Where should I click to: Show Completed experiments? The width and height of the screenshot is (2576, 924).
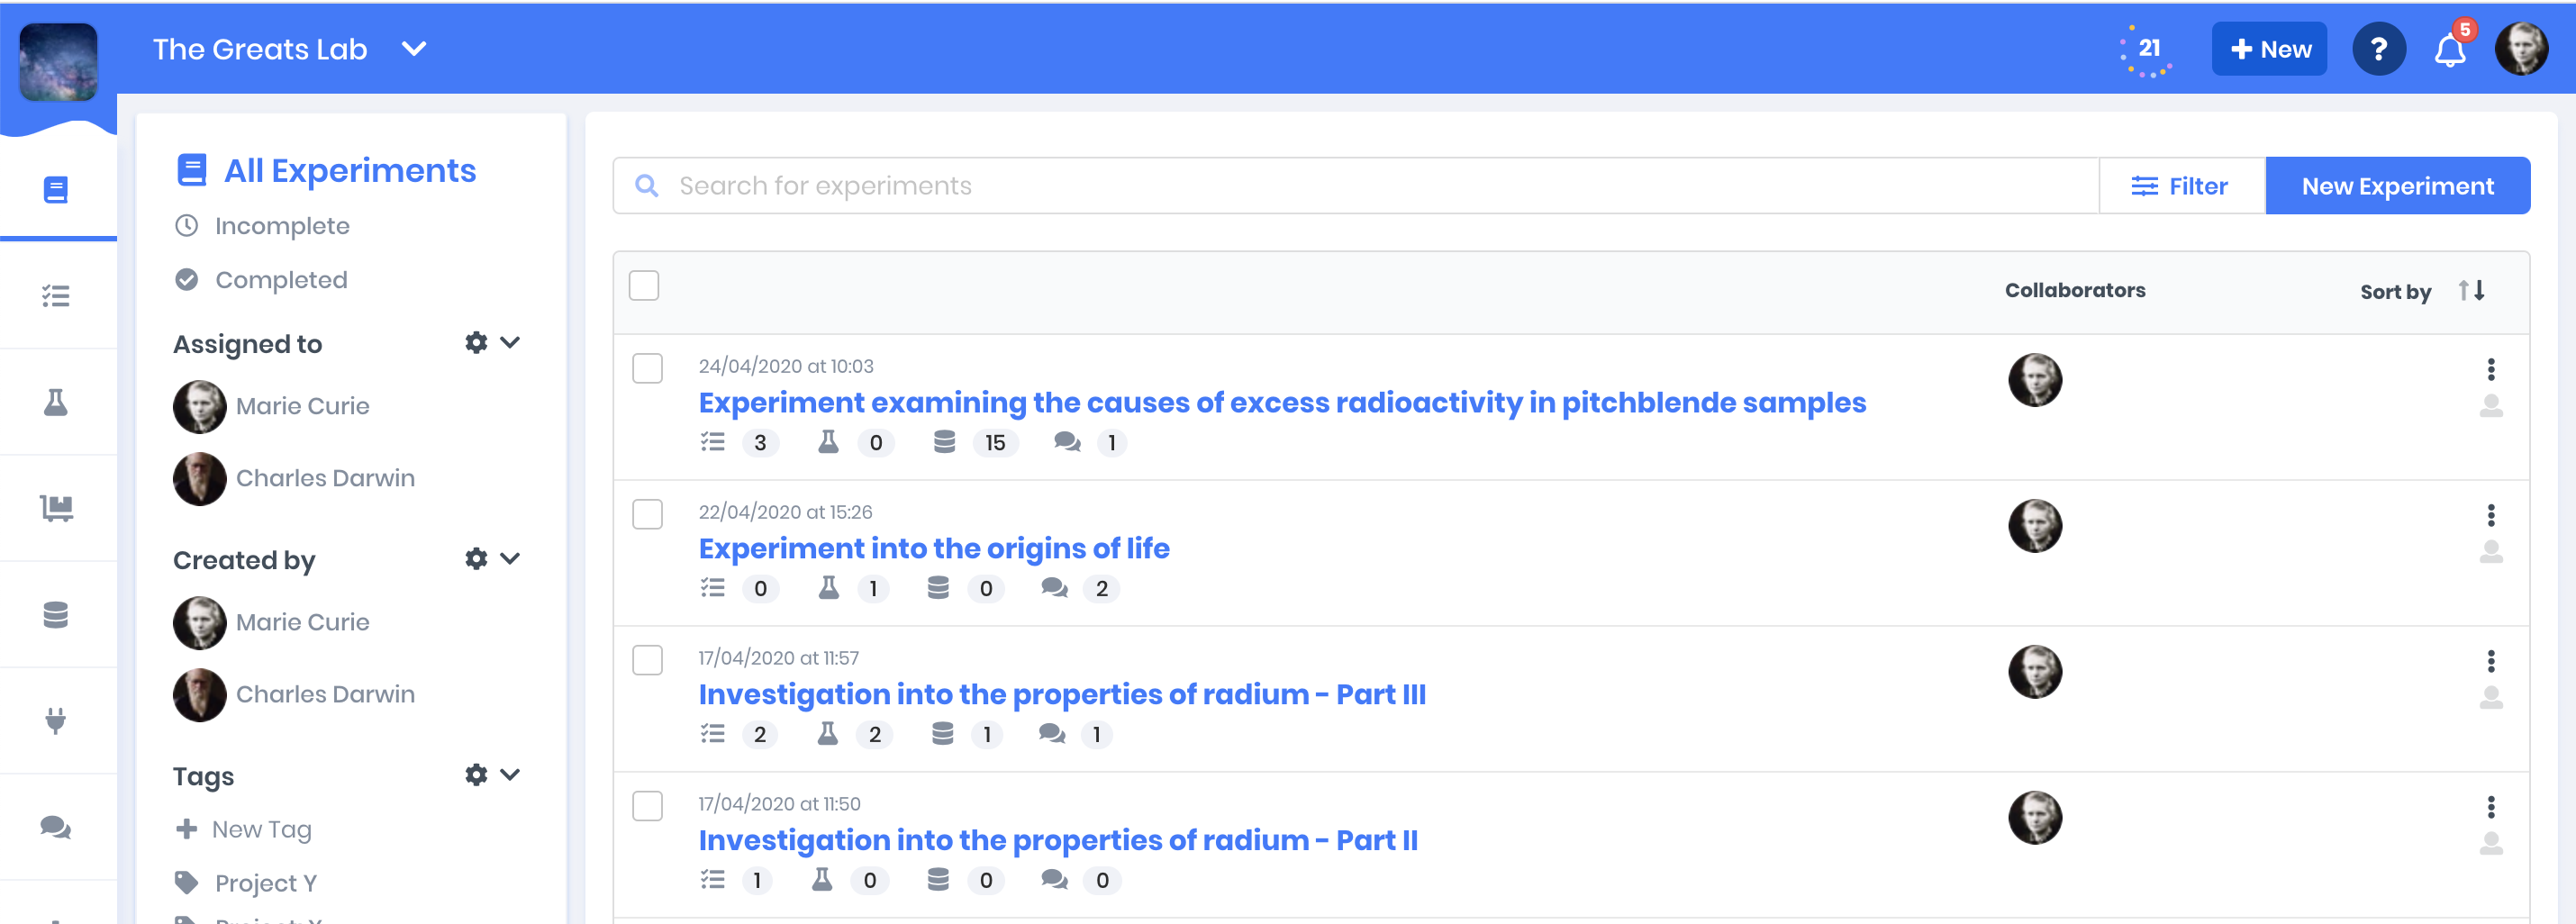[281, 280]
